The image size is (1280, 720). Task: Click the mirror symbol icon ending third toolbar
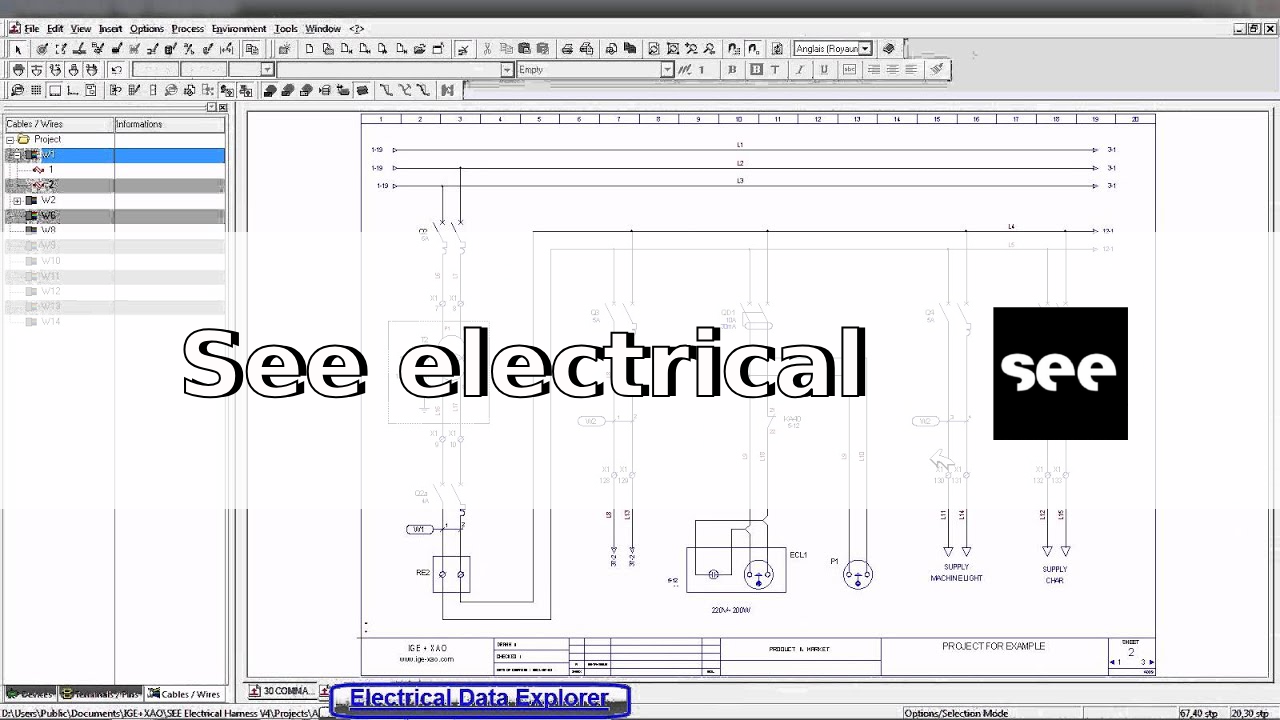(x=447, y=90)
